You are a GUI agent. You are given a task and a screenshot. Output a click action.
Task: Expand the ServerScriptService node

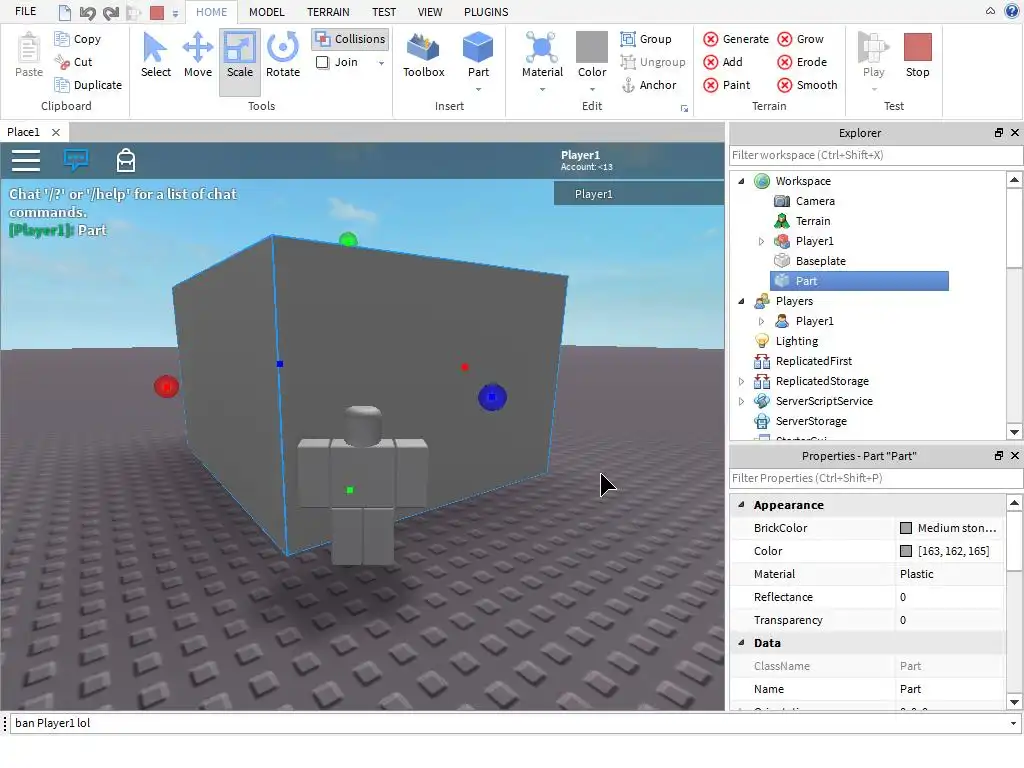[x=741, y=401]
